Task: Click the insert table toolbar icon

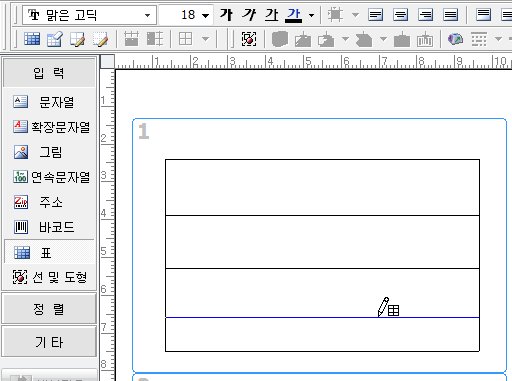Action: [32, 39]
